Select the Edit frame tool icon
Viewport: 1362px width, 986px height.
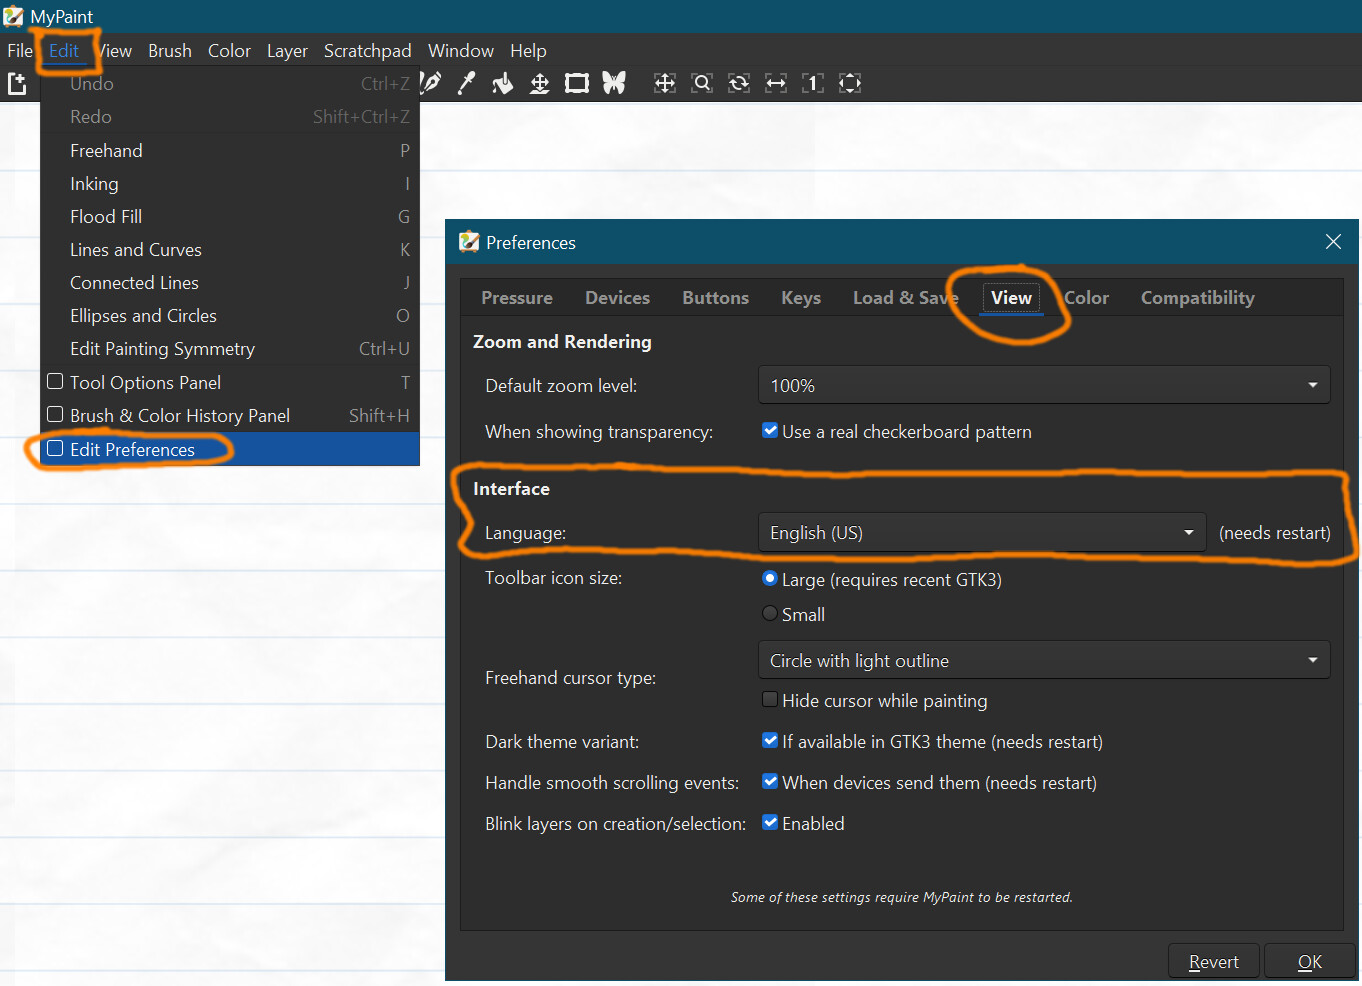pos(577,83)
